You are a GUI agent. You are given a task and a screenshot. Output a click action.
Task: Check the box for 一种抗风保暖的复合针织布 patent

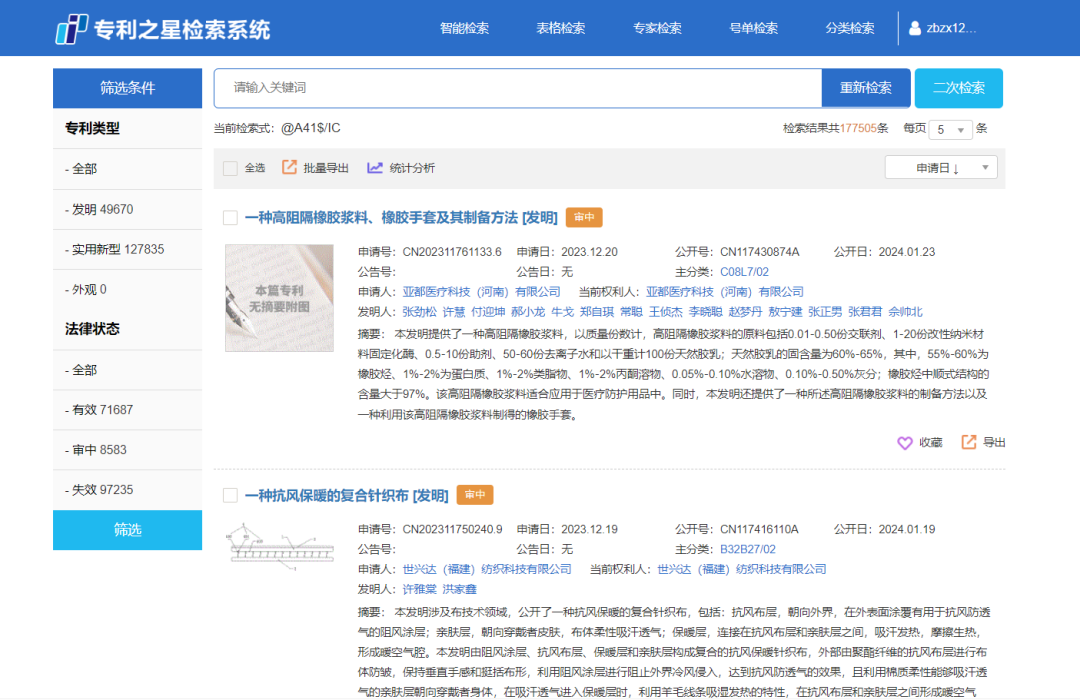[x=231, y=495]
